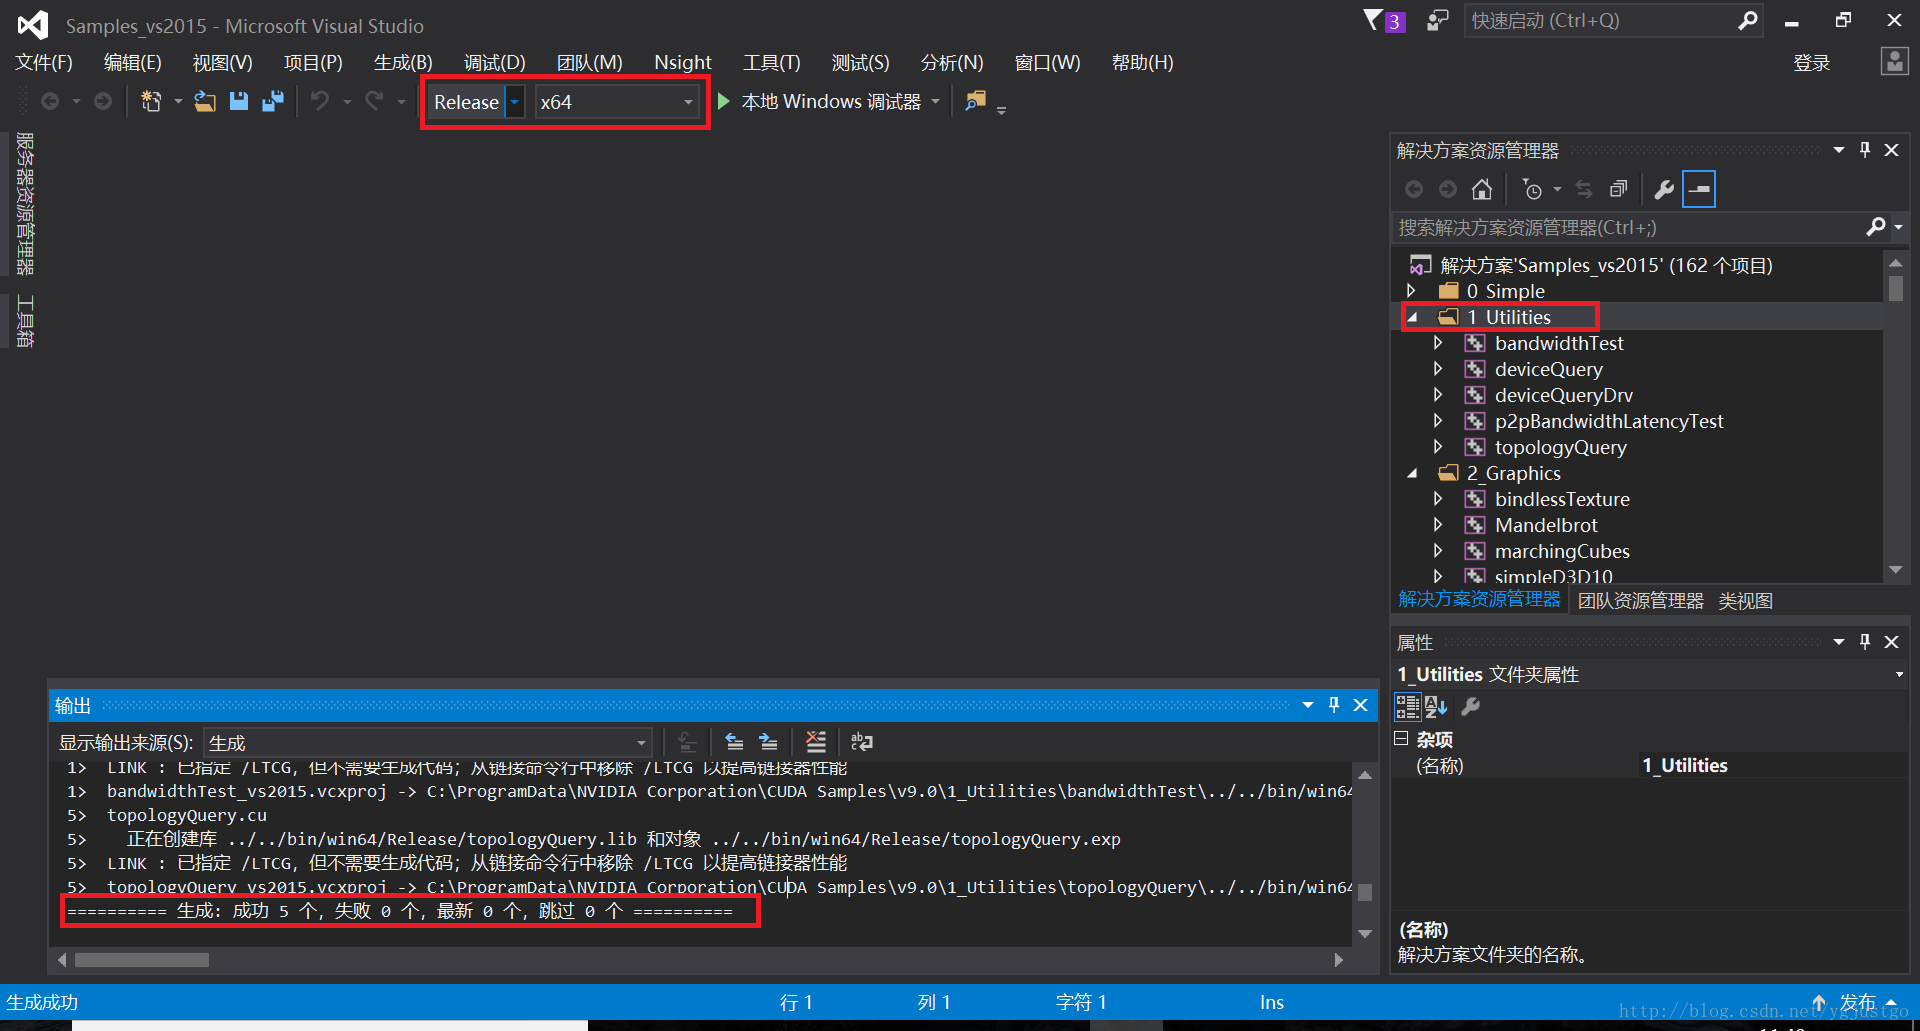
Task: Click the Solution Explorer Home icon
Action: point(1482,189)
